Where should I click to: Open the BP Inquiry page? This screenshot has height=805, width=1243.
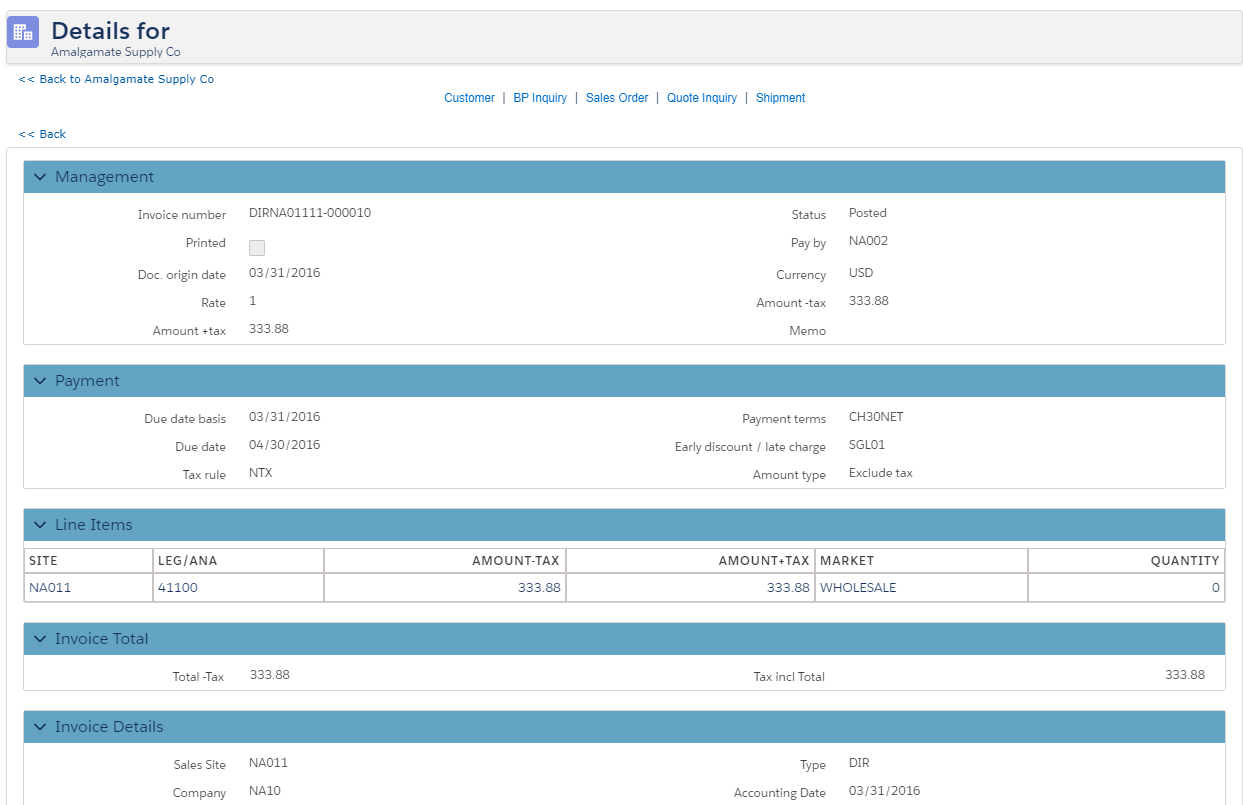click(x=540, y=98)
